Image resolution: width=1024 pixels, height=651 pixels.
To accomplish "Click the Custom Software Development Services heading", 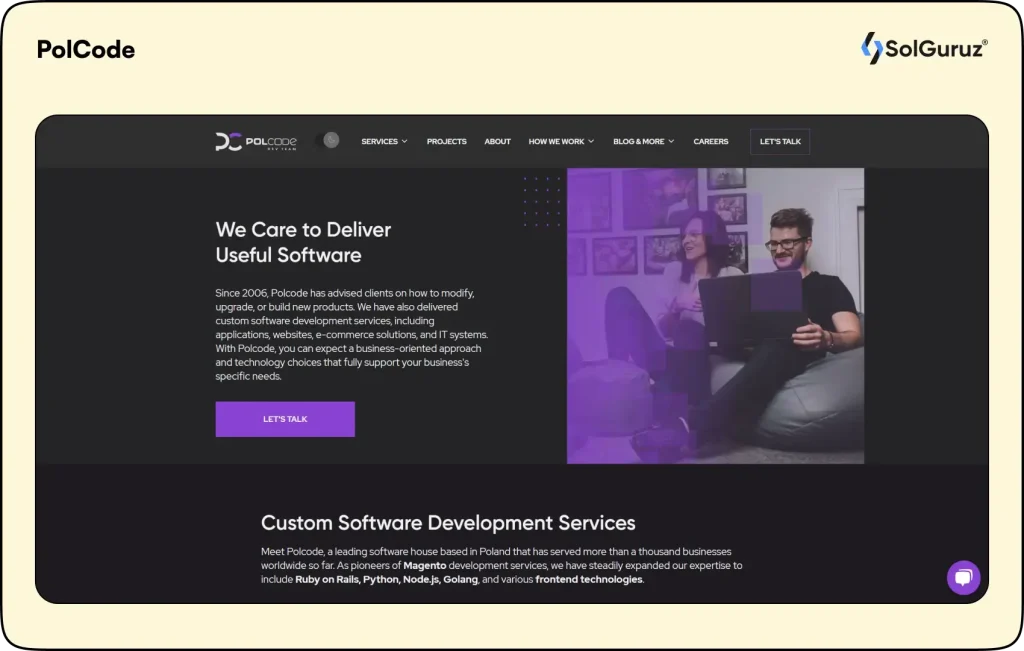I will click(x=448, y=523).
